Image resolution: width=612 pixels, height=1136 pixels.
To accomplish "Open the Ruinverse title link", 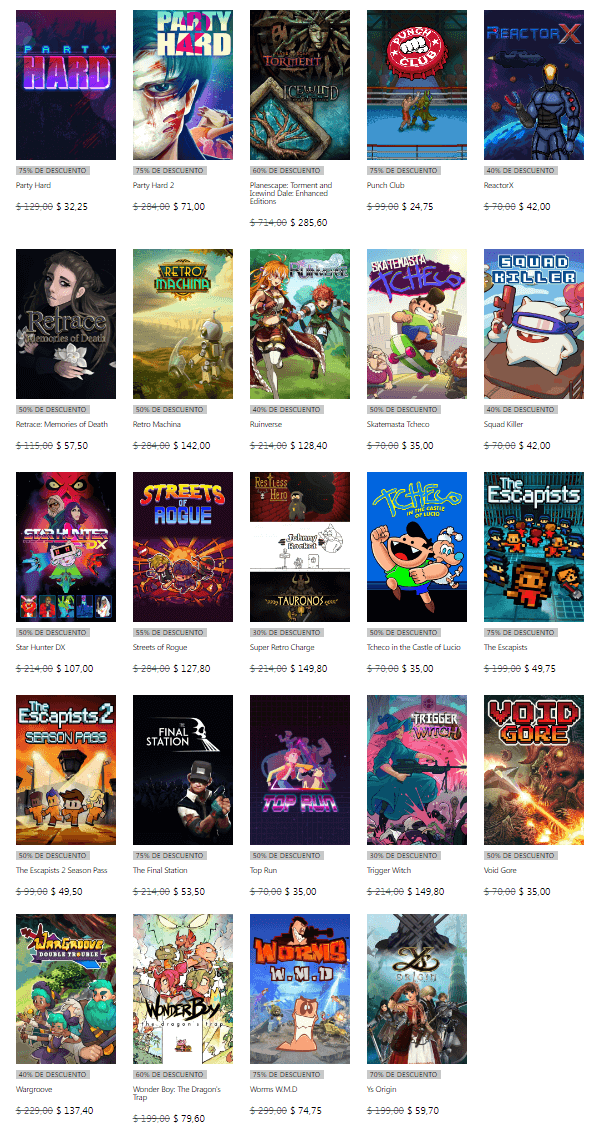I will tap(266, 425).
